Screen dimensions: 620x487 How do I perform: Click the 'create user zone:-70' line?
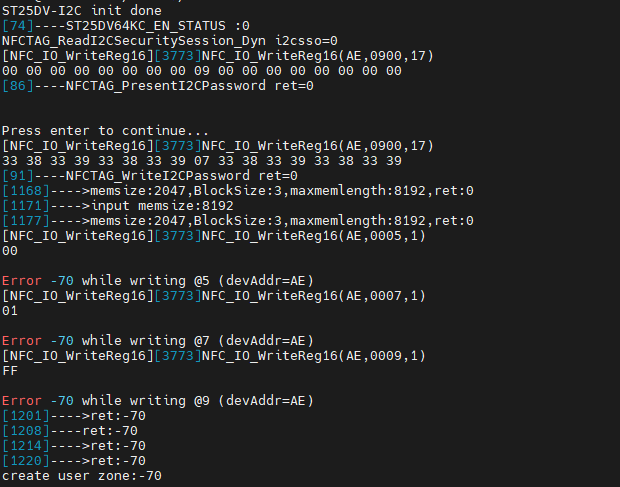[x=82, y=476]
